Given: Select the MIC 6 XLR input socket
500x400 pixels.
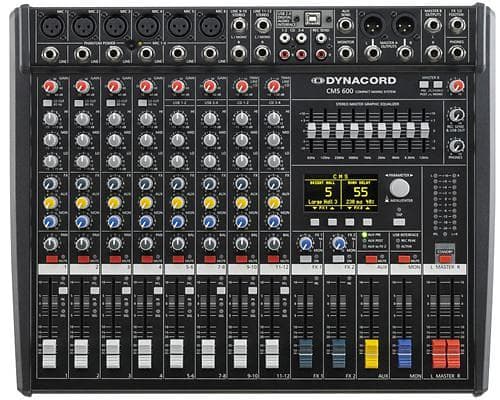Looking at the screenshot, I should click(211, 26).
